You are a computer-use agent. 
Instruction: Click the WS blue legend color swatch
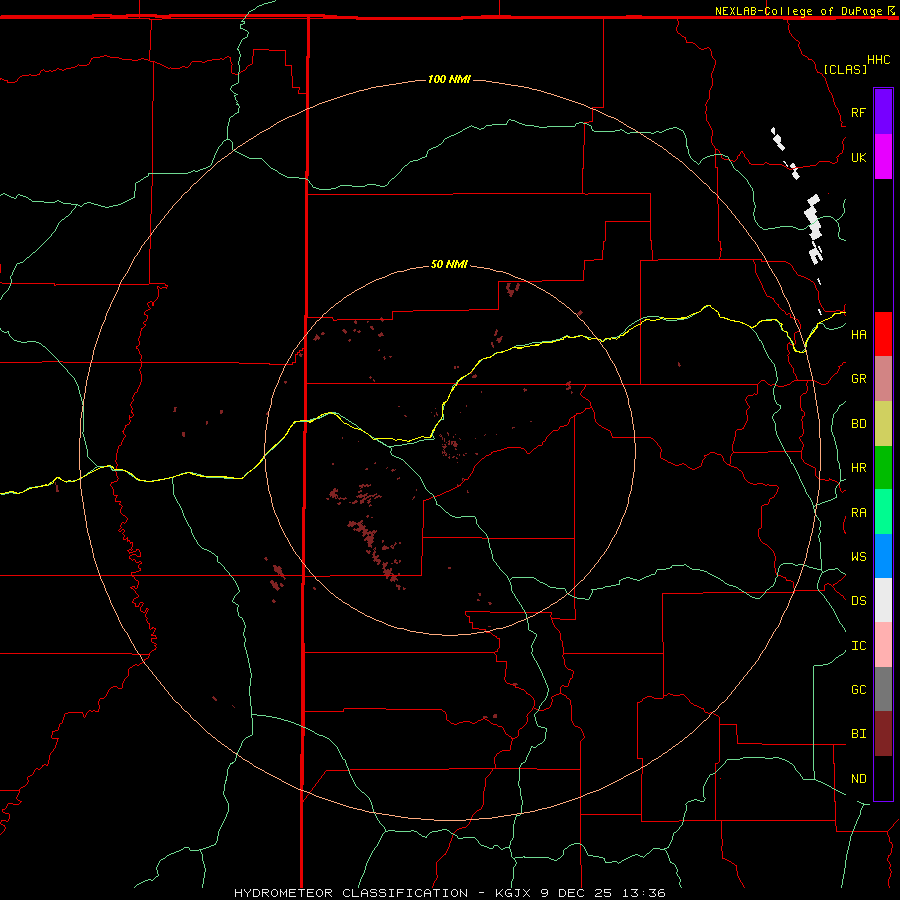[x=883, y=556]
